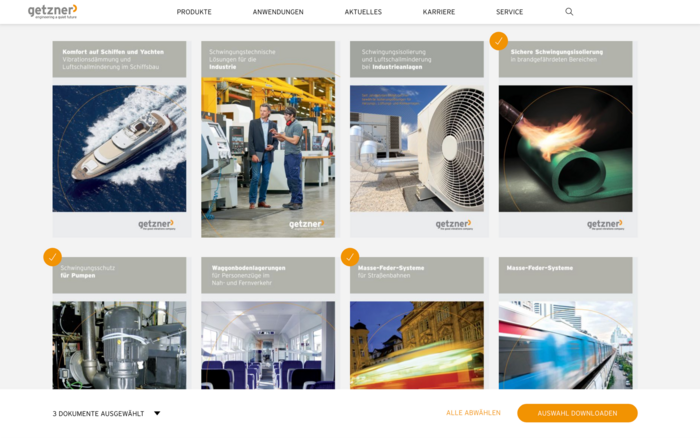Image resolution: width=700 pixels, height=438 pixels.
Task: Deselect the Schwingungsschutz für Pumpen checkmark
Action: [x=52, y=257]
